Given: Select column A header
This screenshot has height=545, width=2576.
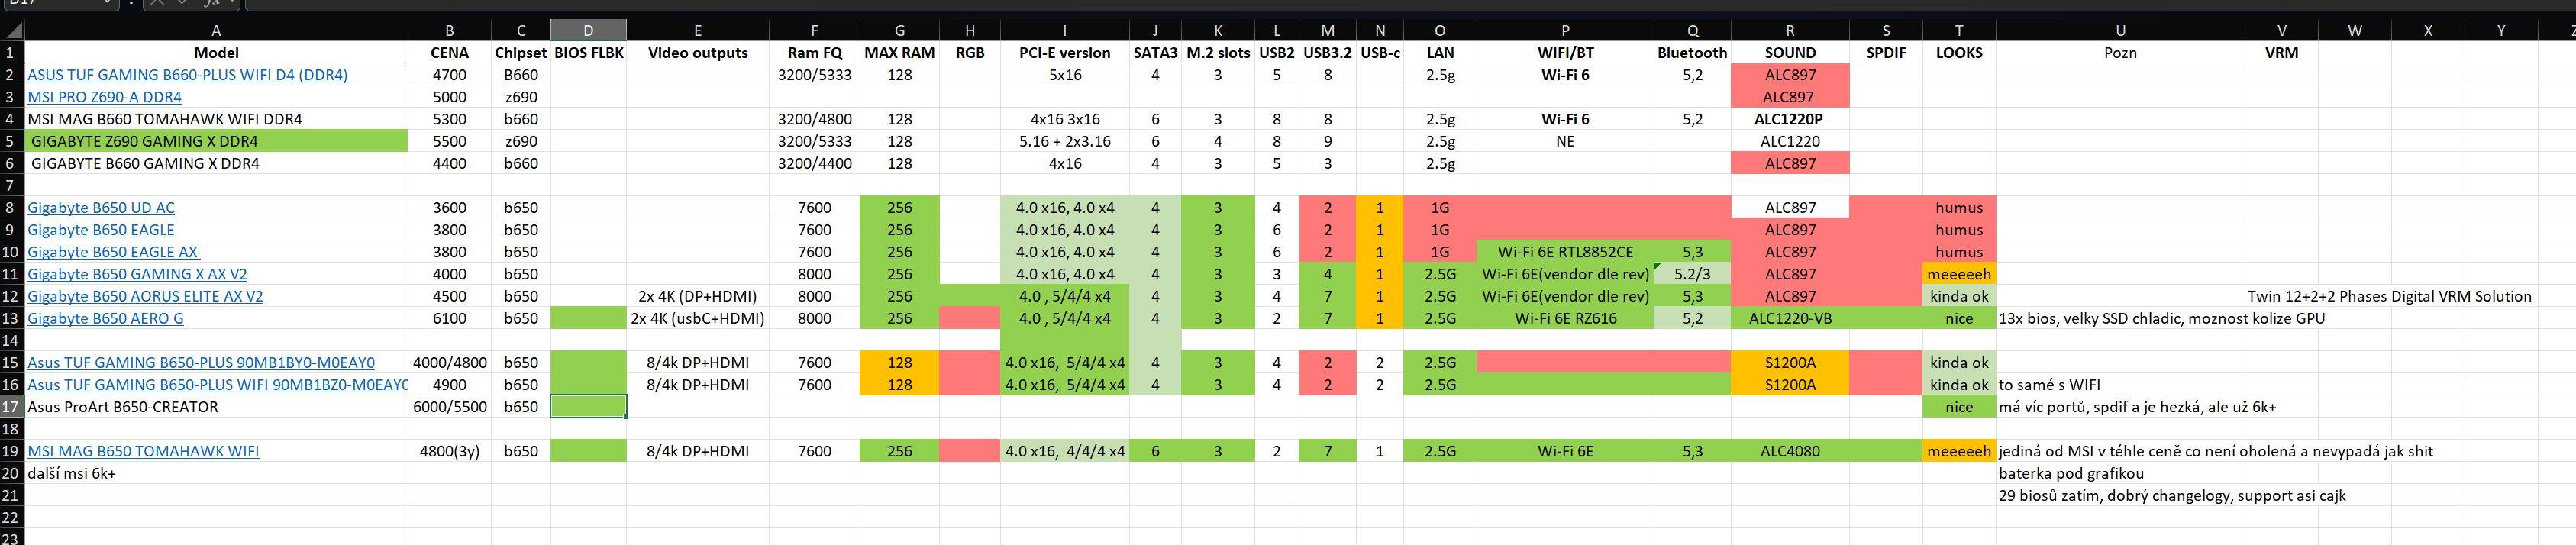Looking at the screenshot, I should tap(216, 31).
